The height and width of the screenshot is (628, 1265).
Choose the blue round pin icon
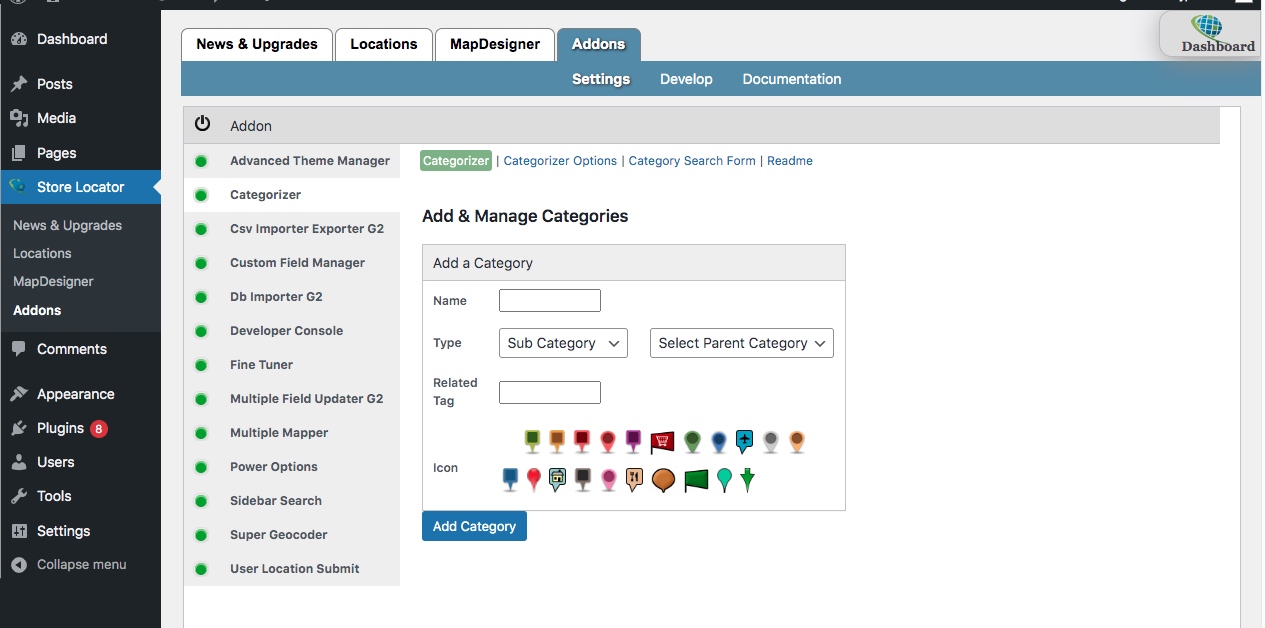(x=718, y=442)
